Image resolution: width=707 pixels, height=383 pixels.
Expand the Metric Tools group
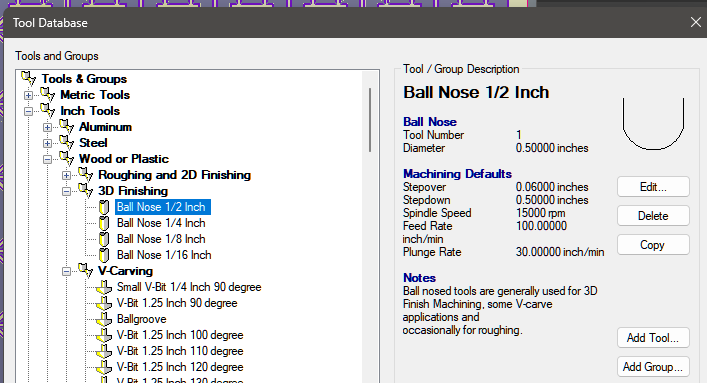pyautogui.click(x=28, y=95)
